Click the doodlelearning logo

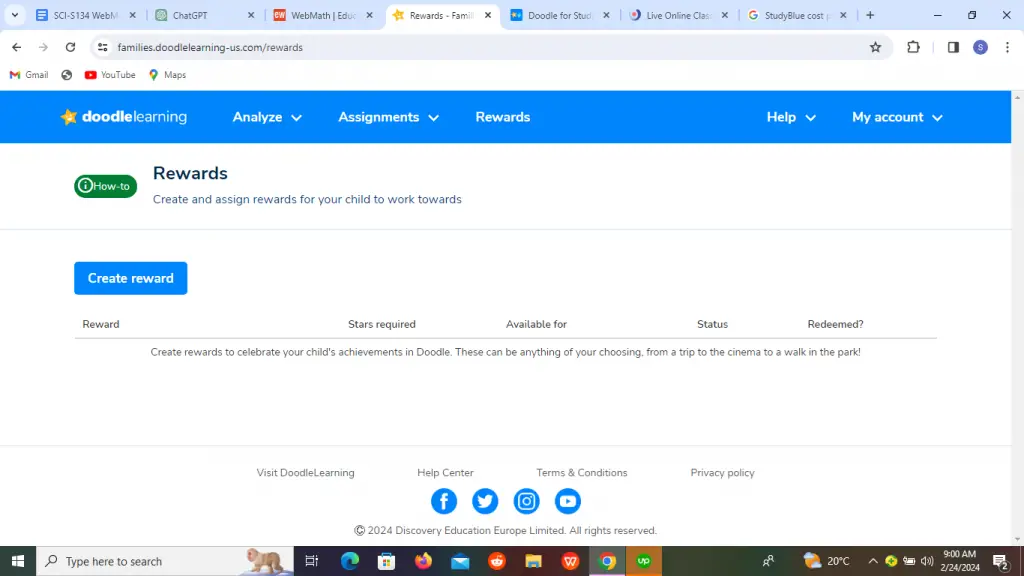122,117
